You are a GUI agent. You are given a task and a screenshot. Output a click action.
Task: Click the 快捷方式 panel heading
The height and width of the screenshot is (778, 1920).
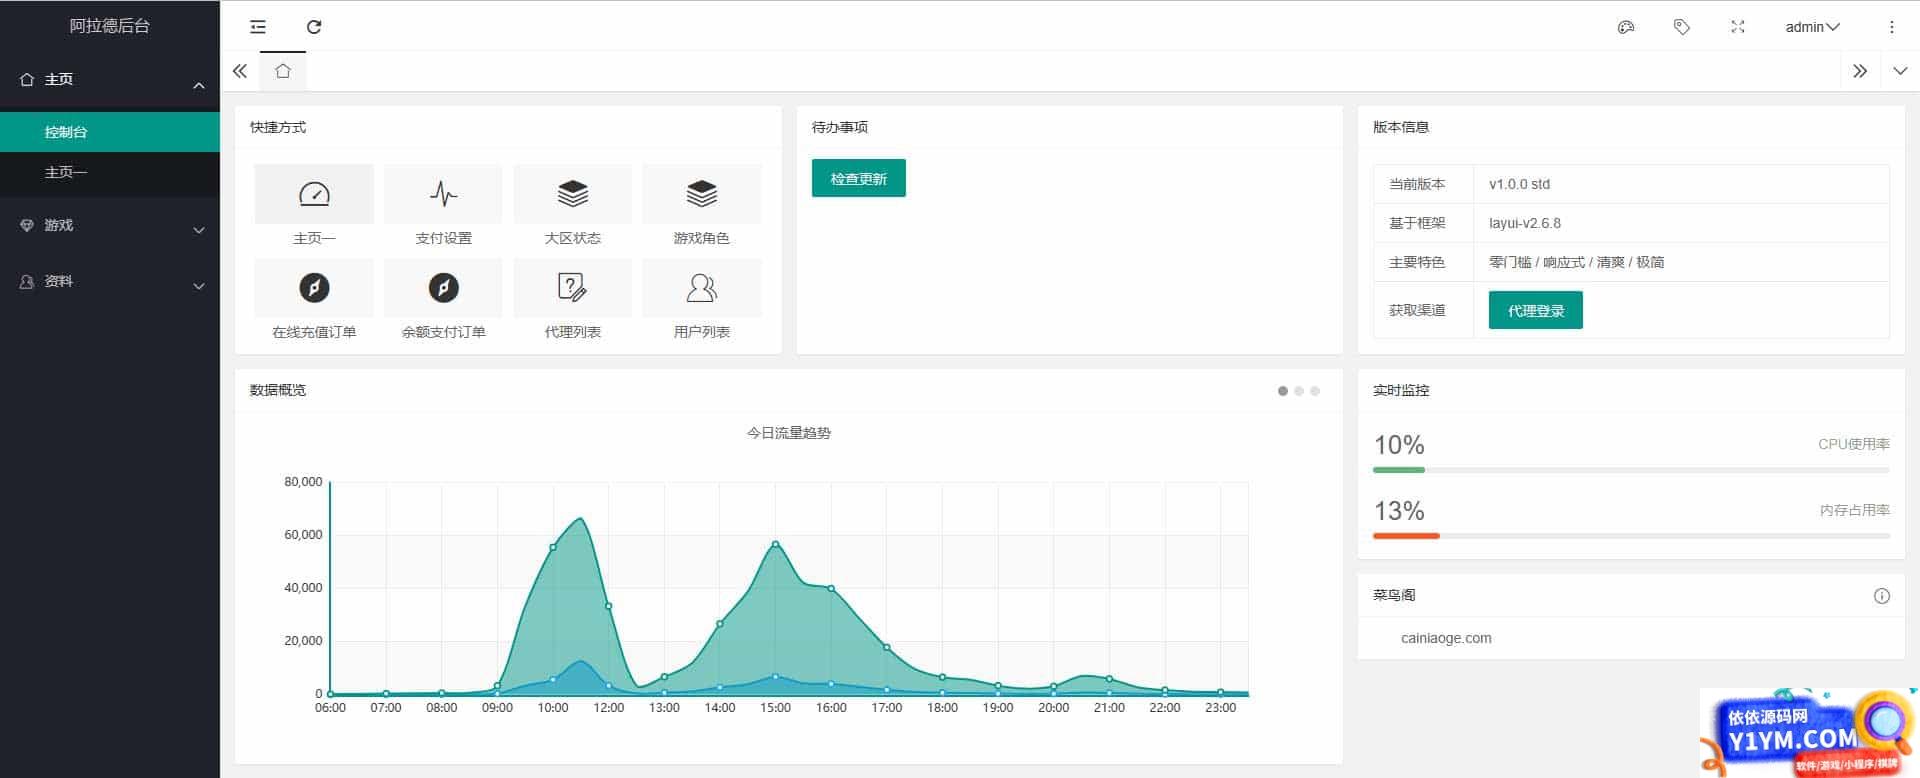click(278, 127)
